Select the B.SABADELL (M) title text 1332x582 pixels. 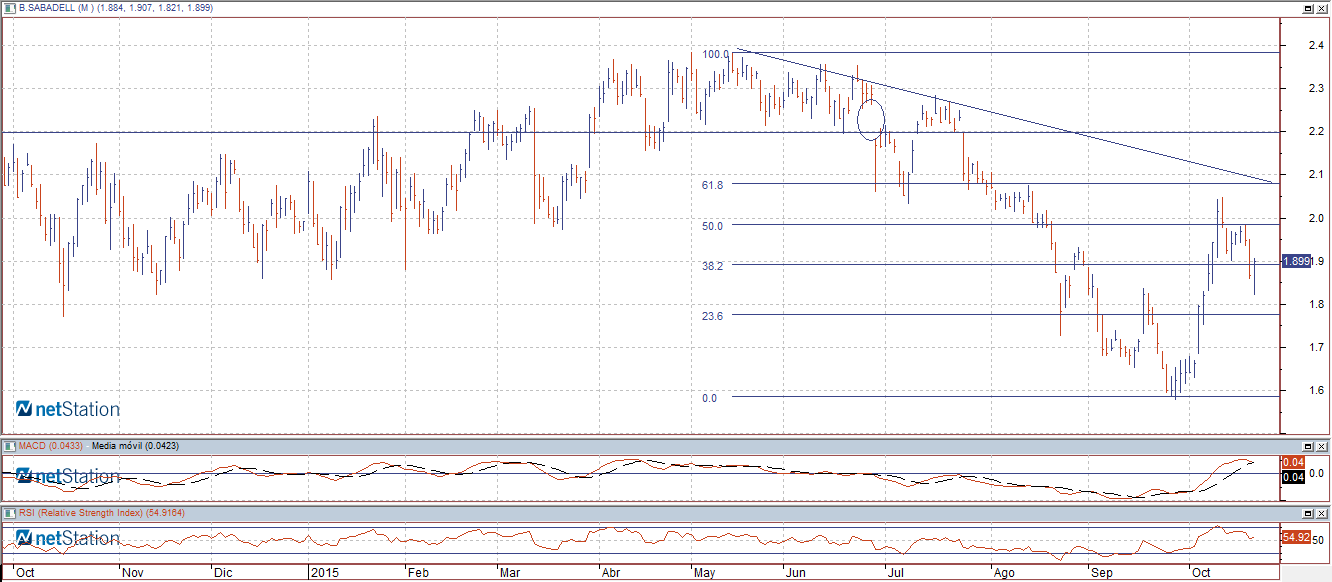tap(56, 8)
